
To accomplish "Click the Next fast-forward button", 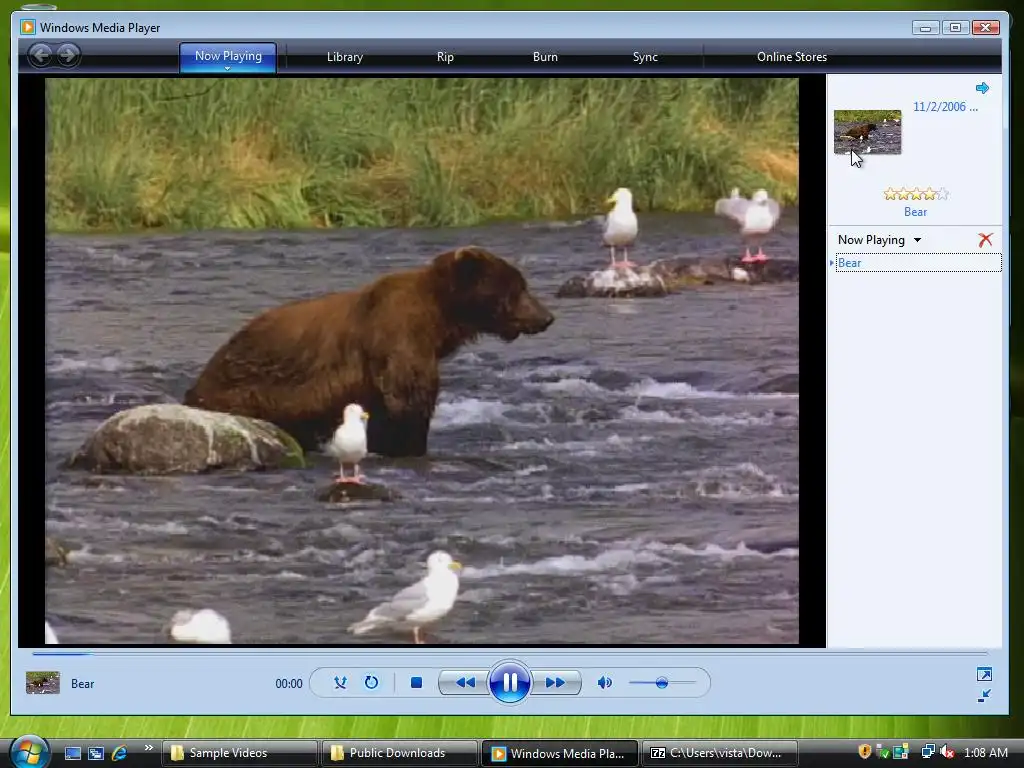I will click(x=556, y=682).
